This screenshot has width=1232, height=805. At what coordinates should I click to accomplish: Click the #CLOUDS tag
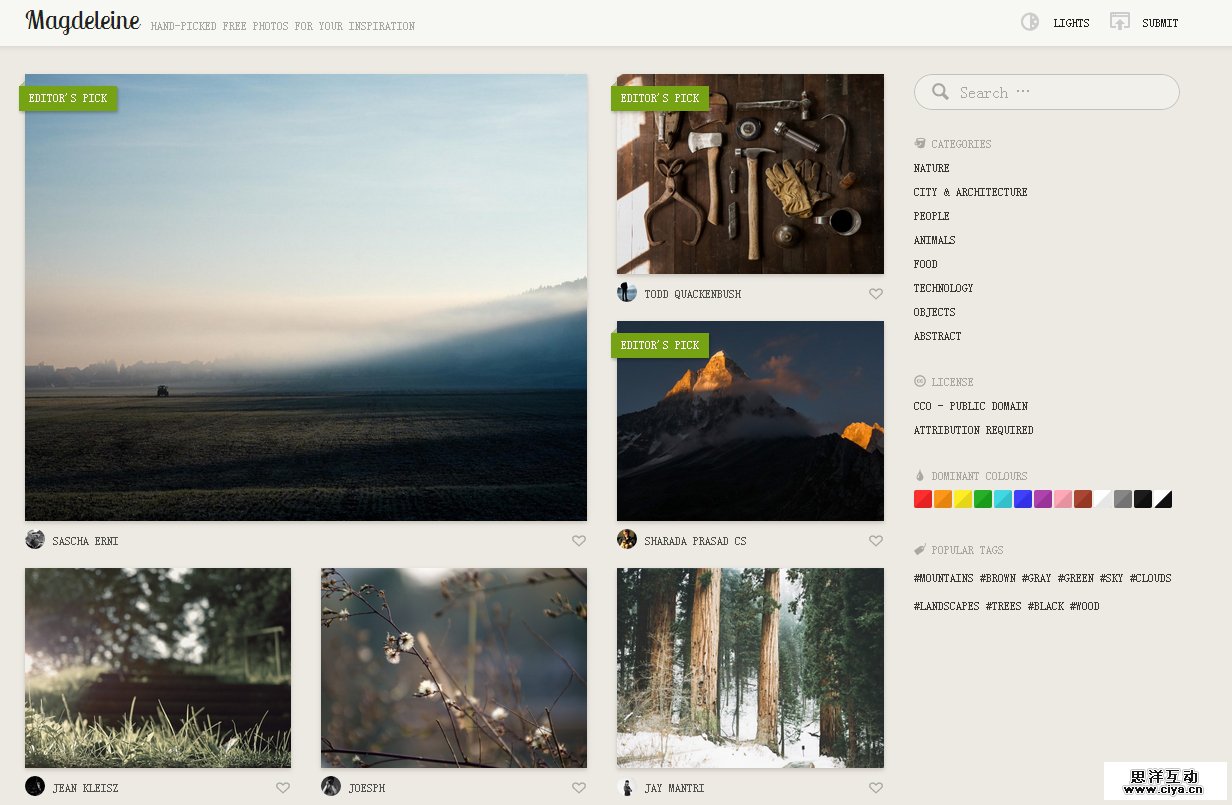[x=1150, y=578]
